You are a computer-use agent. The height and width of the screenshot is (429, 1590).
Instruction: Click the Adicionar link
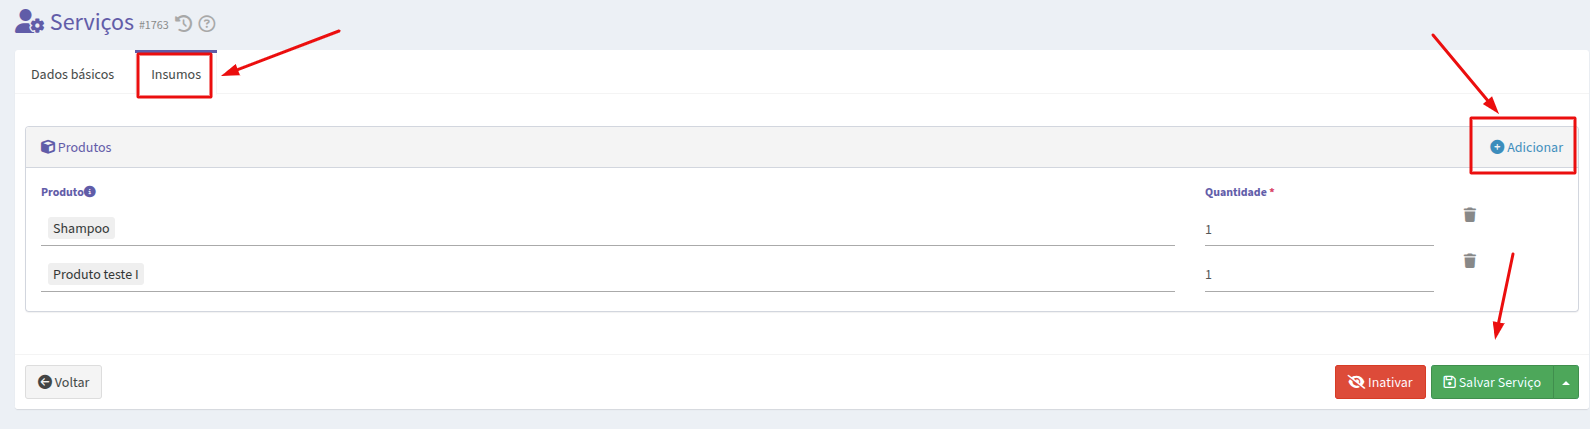click(x=1527, y=147)
